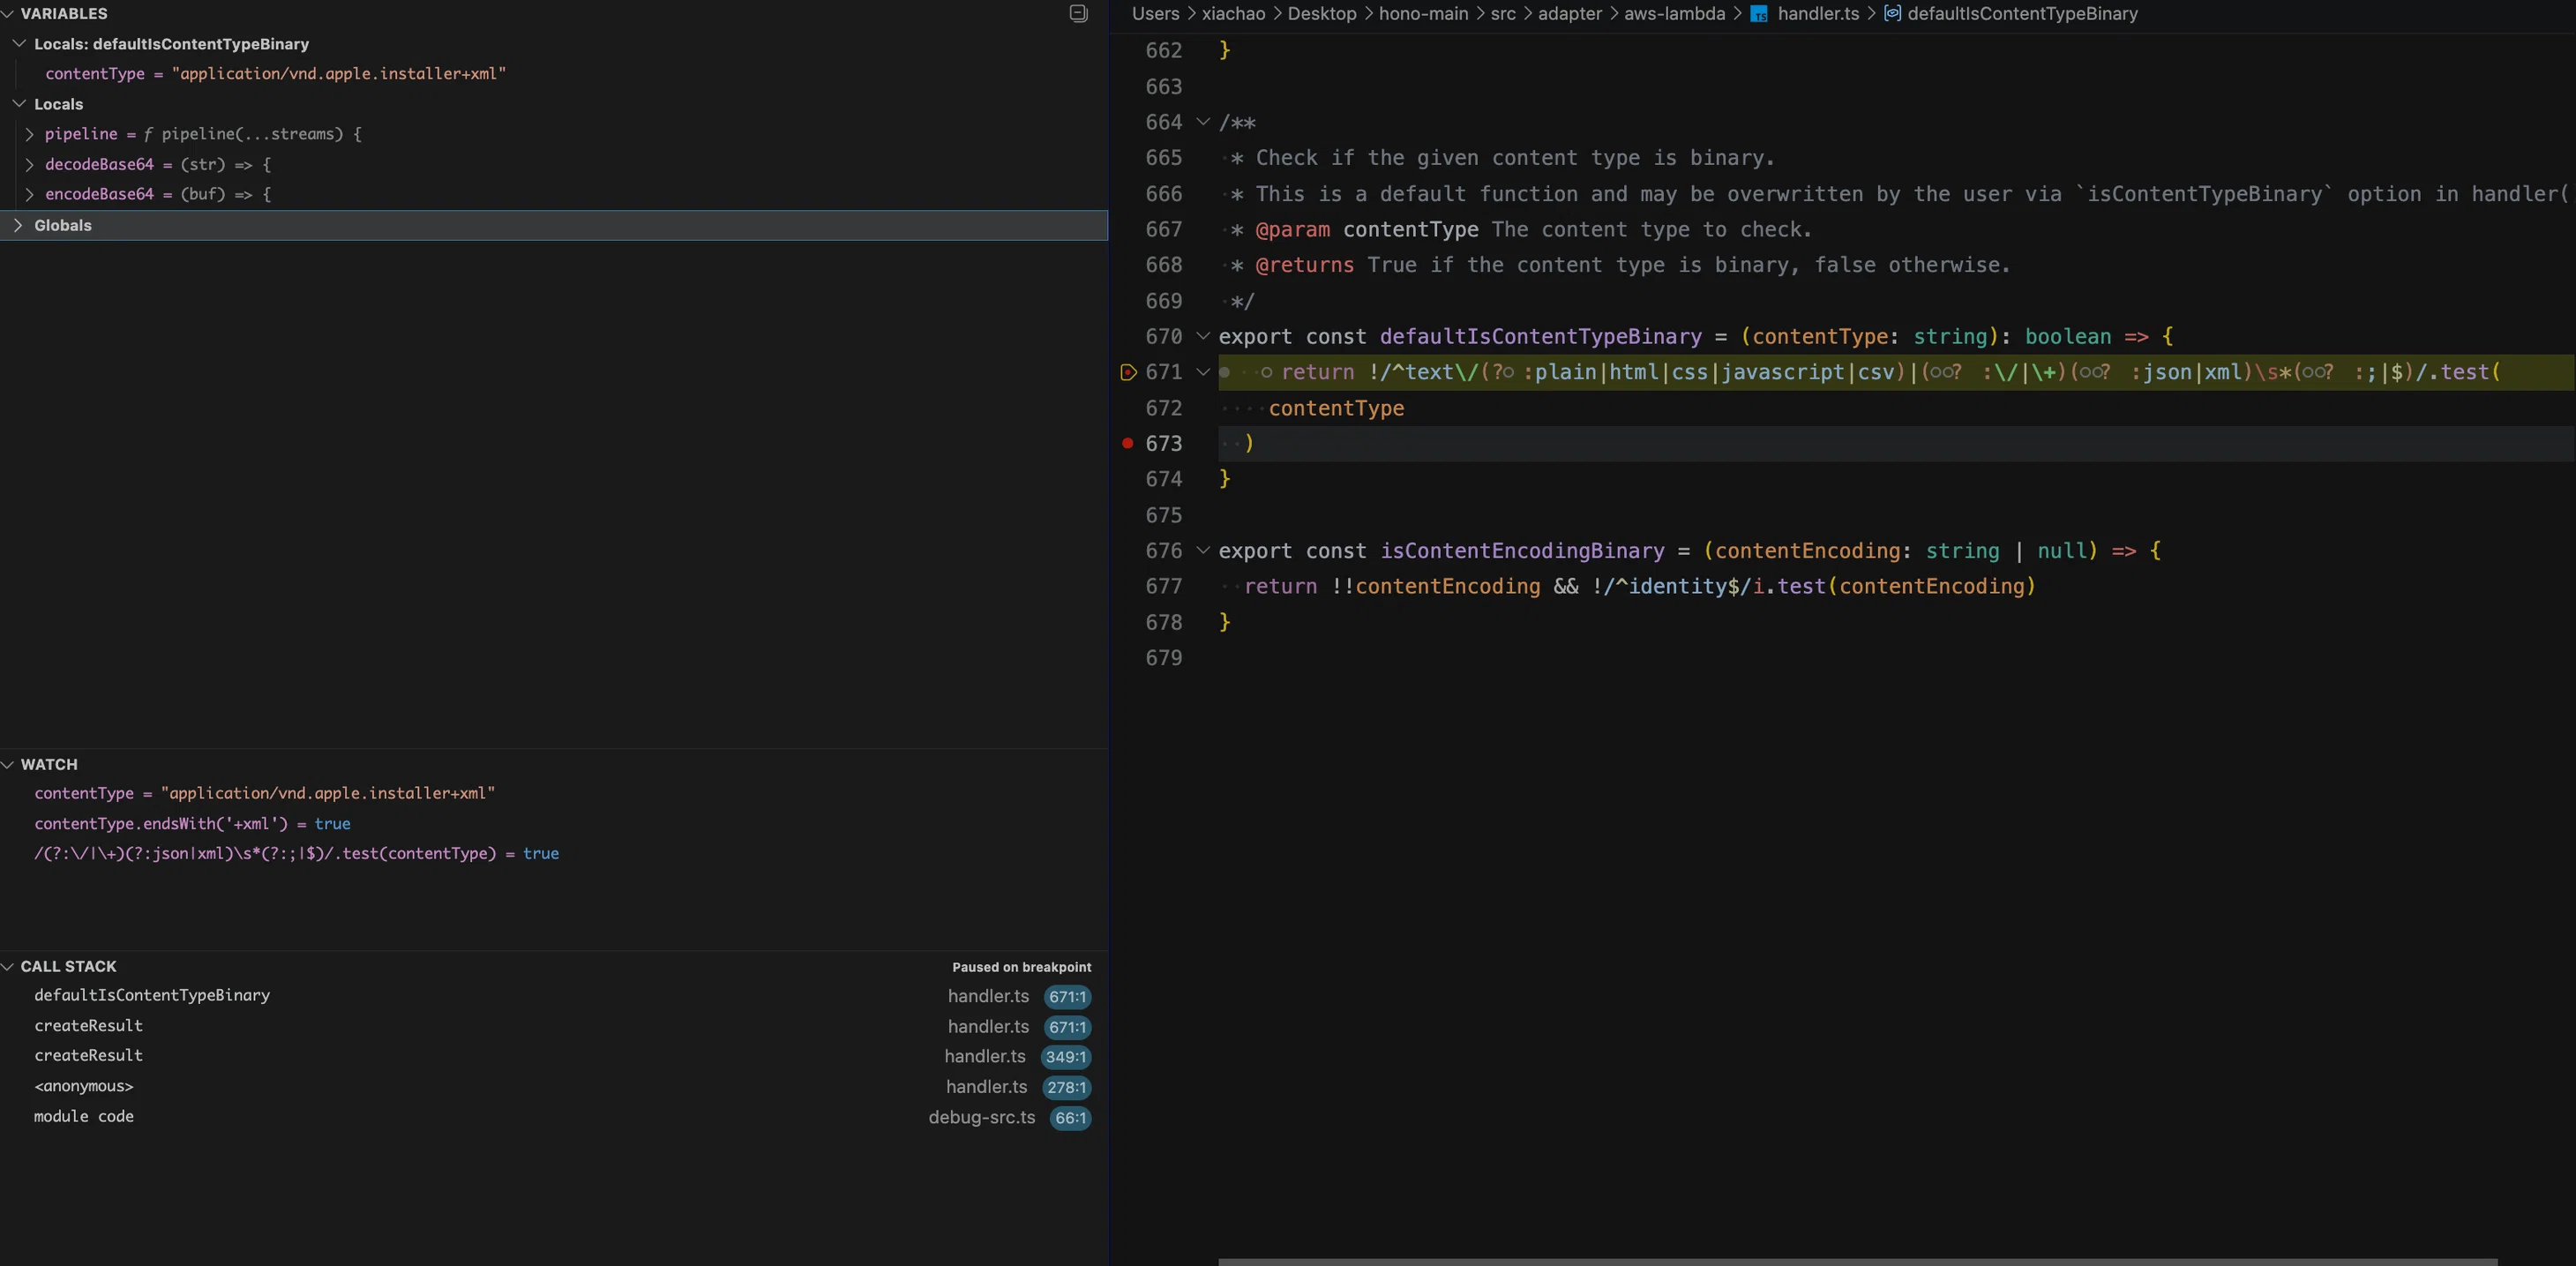
Task: Open the Desktop breadcrumb segment
Action: 1322,14
